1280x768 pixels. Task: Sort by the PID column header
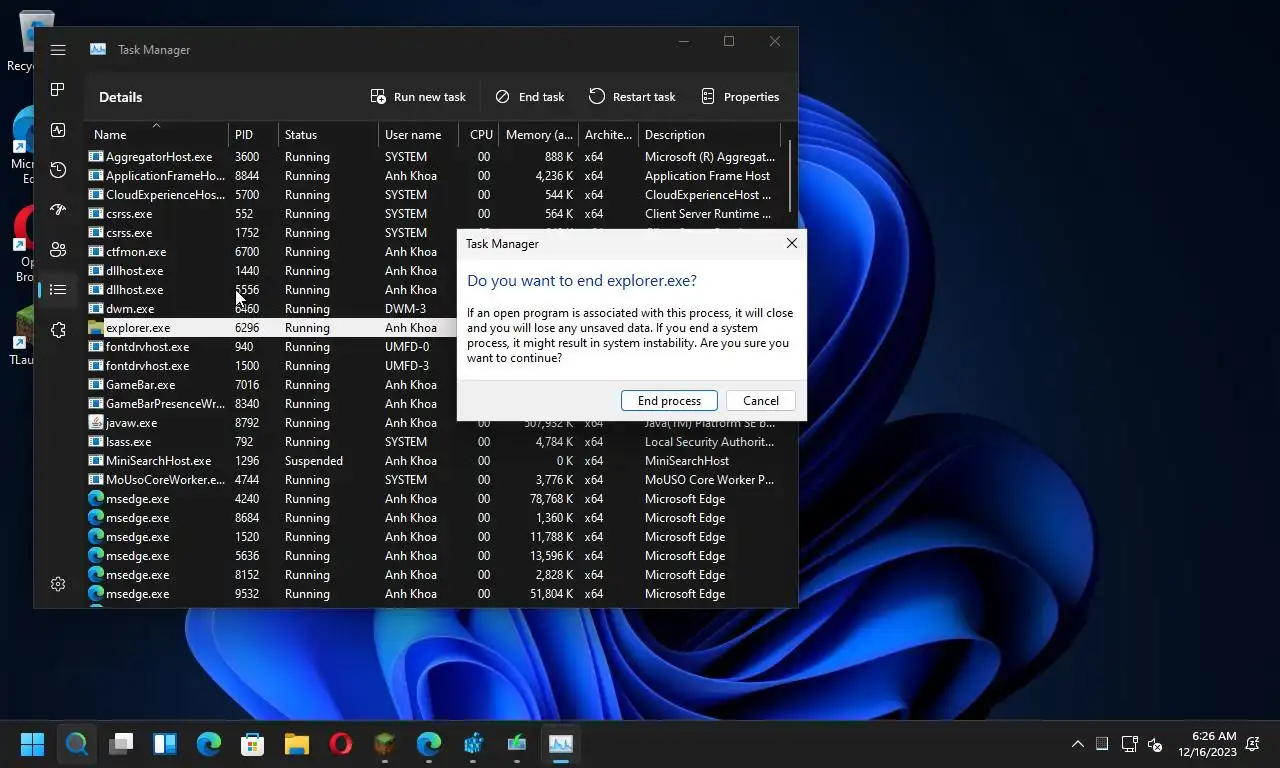pos(253,135)
